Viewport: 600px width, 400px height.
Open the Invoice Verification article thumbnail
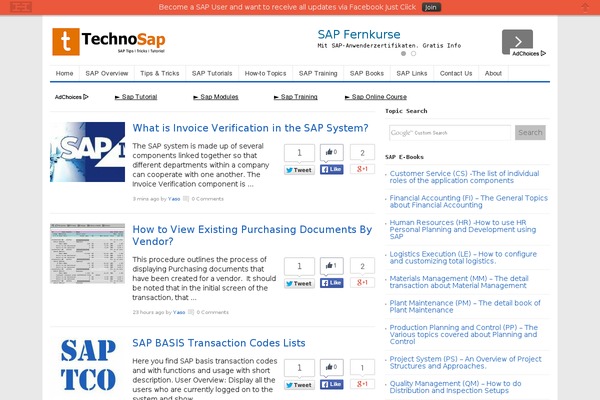click(87, 152)
